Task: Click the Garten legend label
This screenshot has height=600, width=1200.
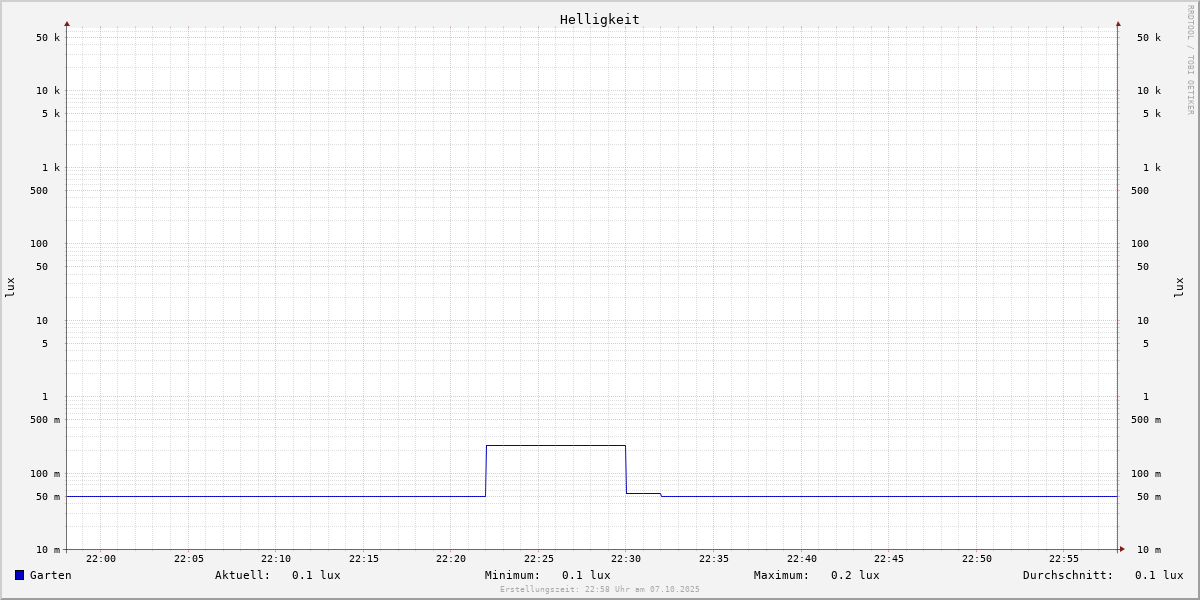Action: [51, 575]
